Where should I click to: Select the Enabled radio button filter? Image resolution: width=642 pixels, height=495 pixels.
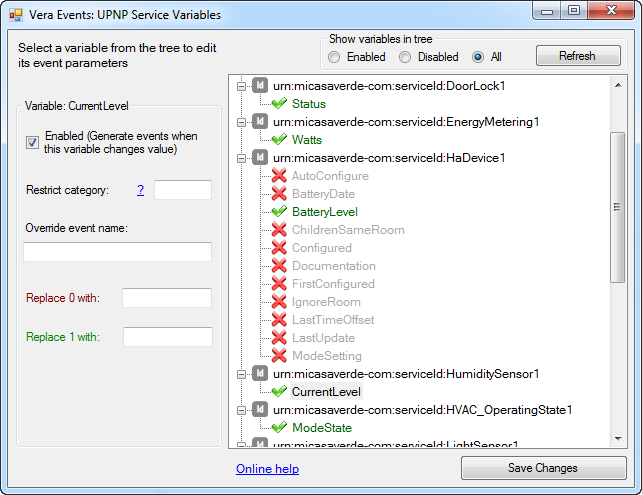tap(334, 57)
